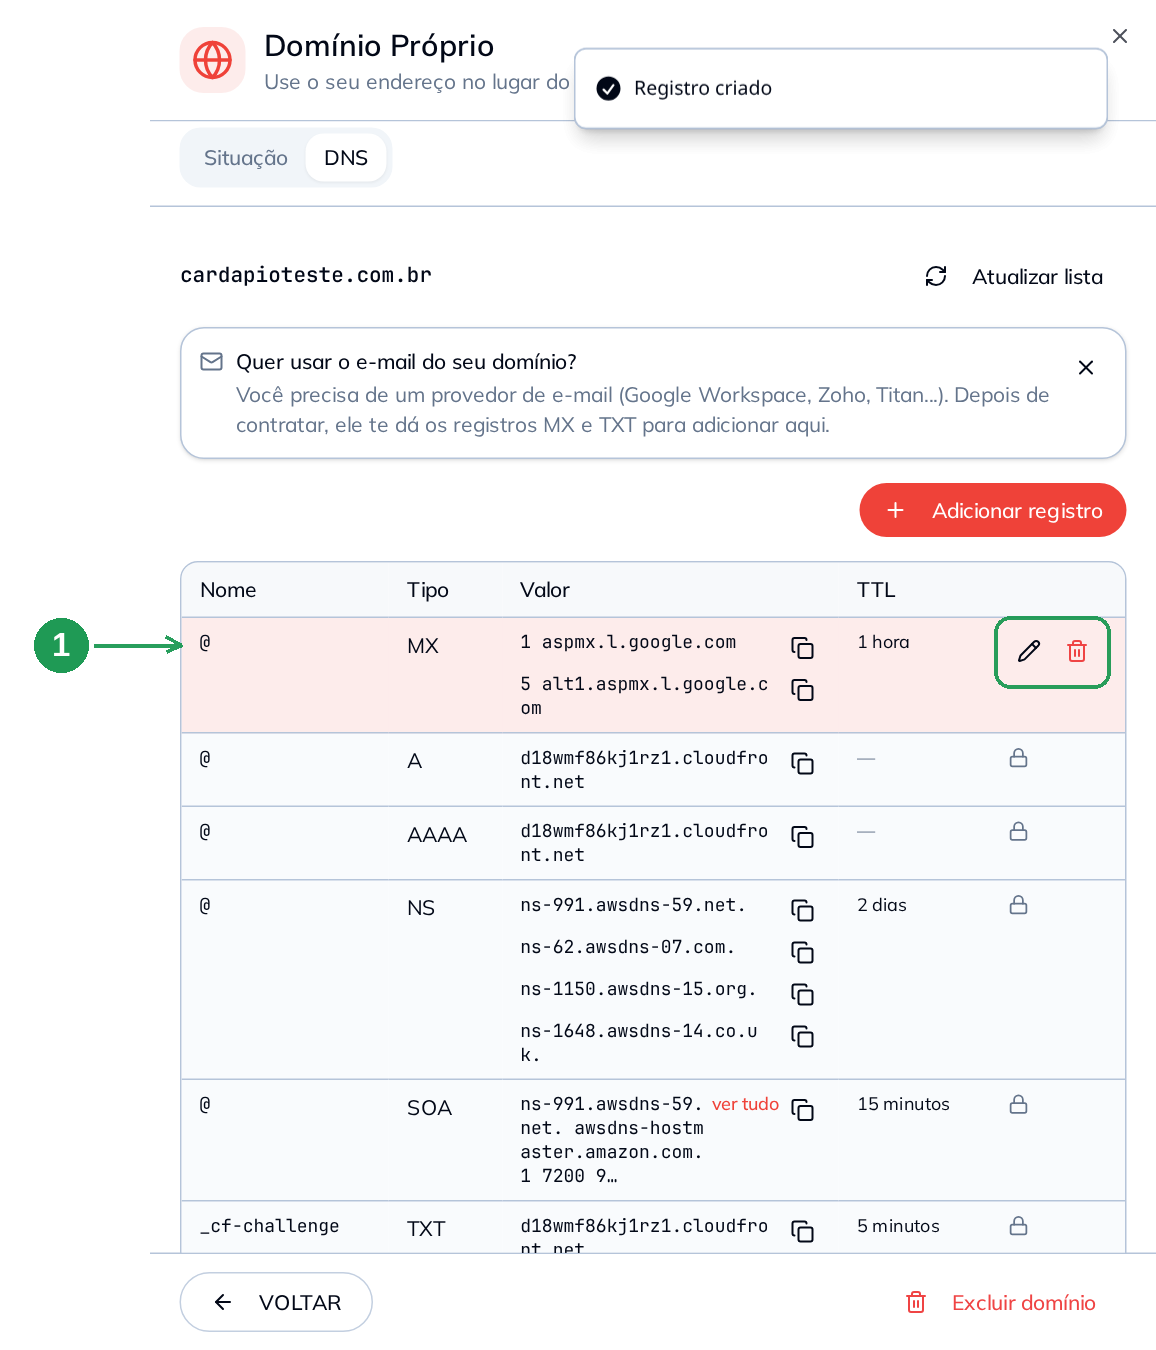Screen dimensions: 1156x1350
Task: Click Adicionar registro button
Action: point(993,511)
